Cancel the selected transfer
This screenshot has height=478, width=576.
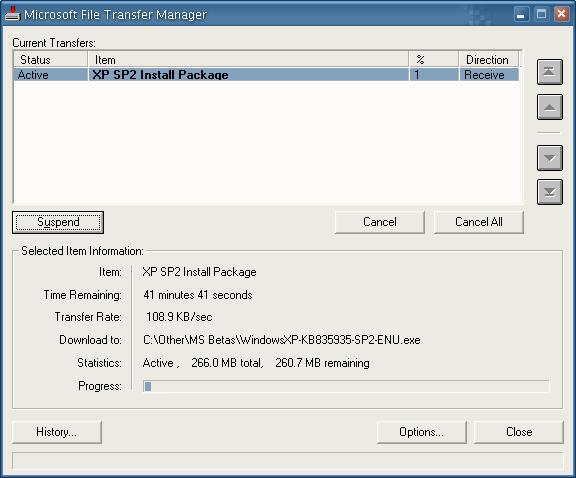click(379, 222)
